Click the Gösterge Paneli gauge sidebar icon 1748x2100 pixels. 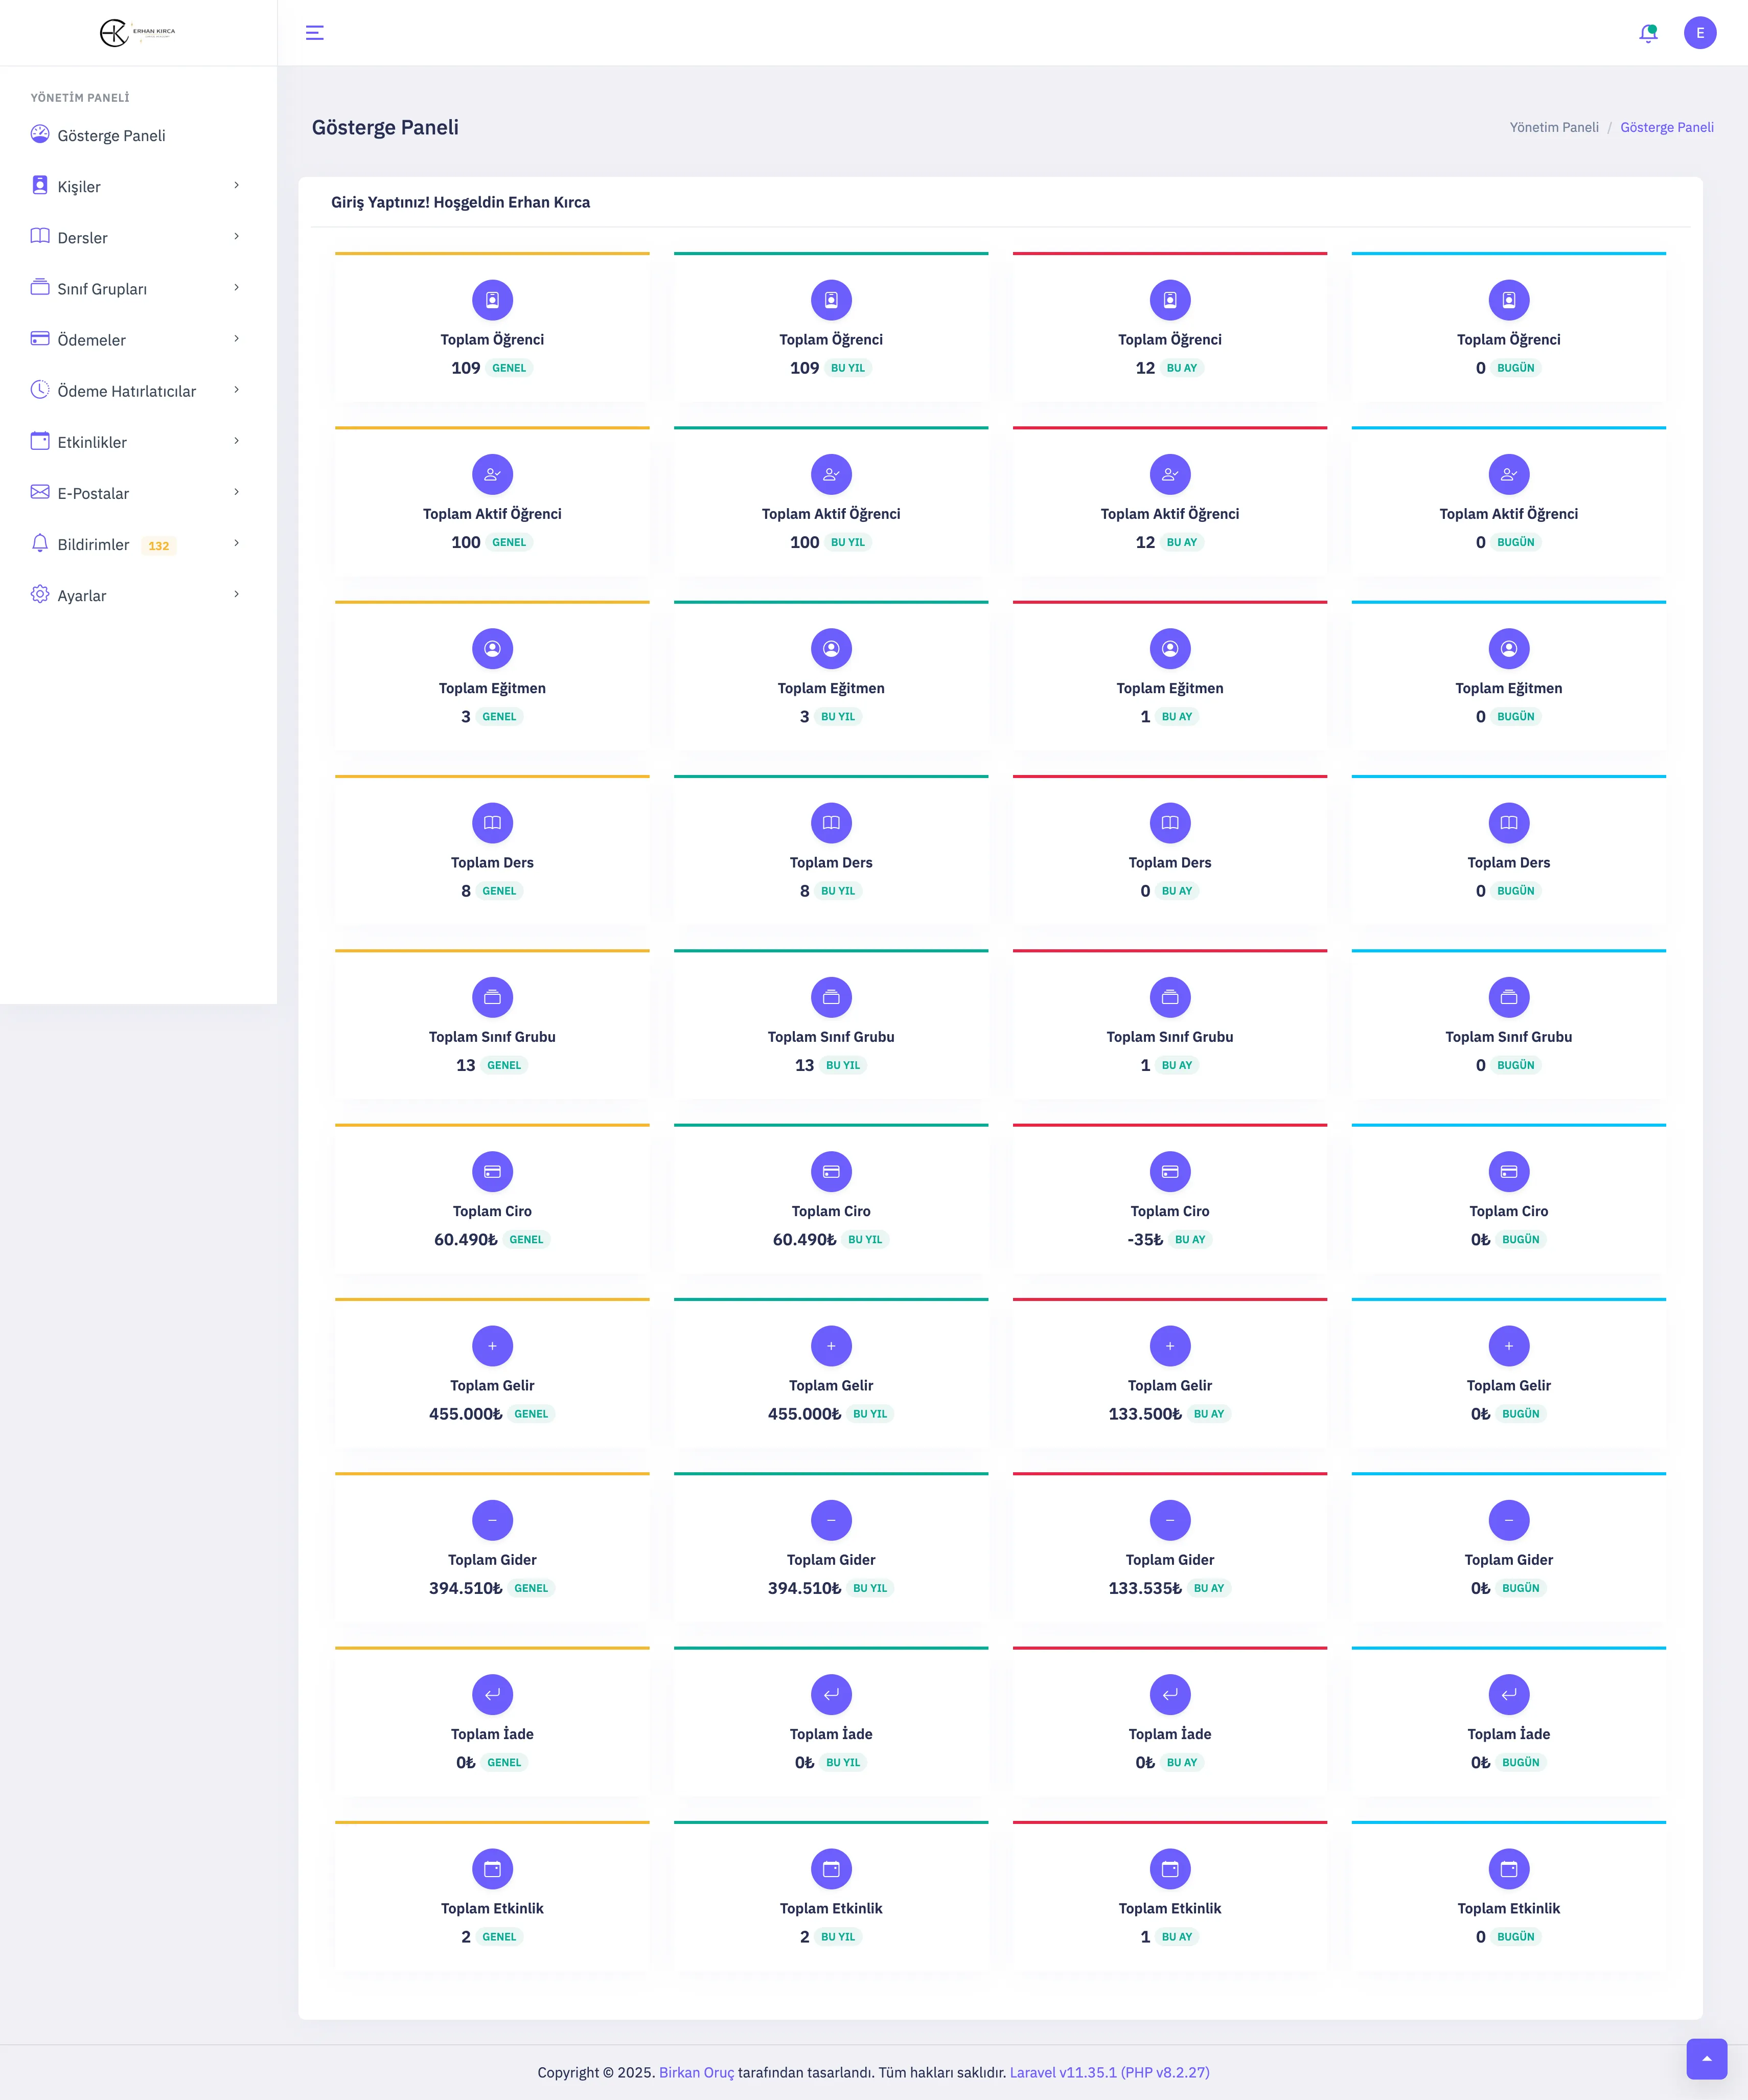40,134
